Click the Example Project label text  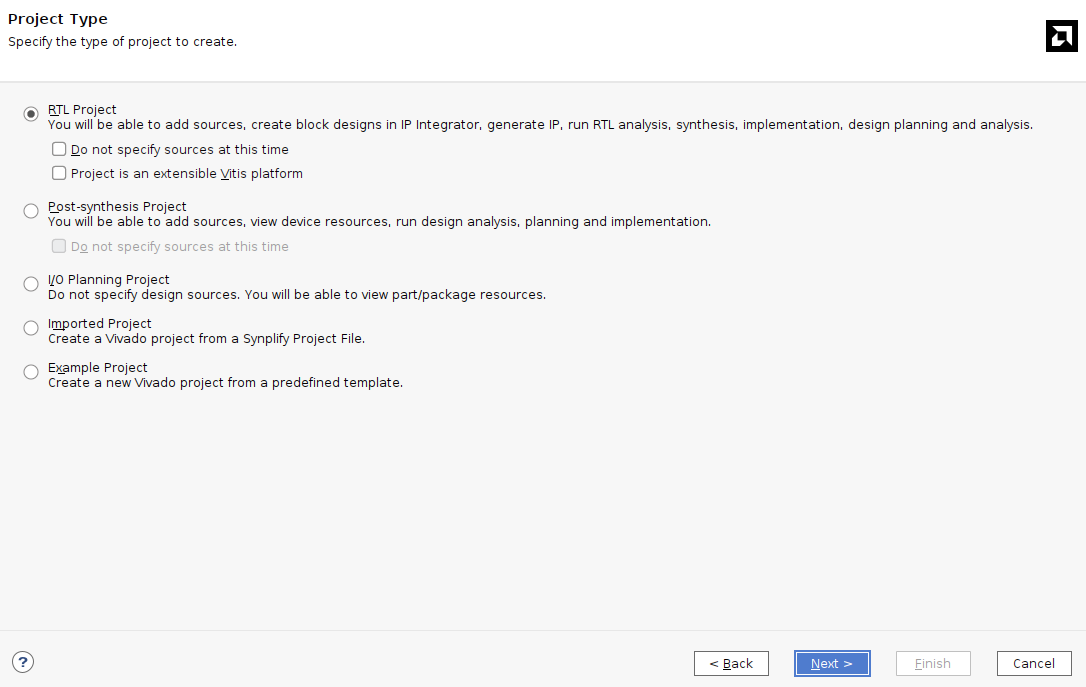(x=98, y=367)
